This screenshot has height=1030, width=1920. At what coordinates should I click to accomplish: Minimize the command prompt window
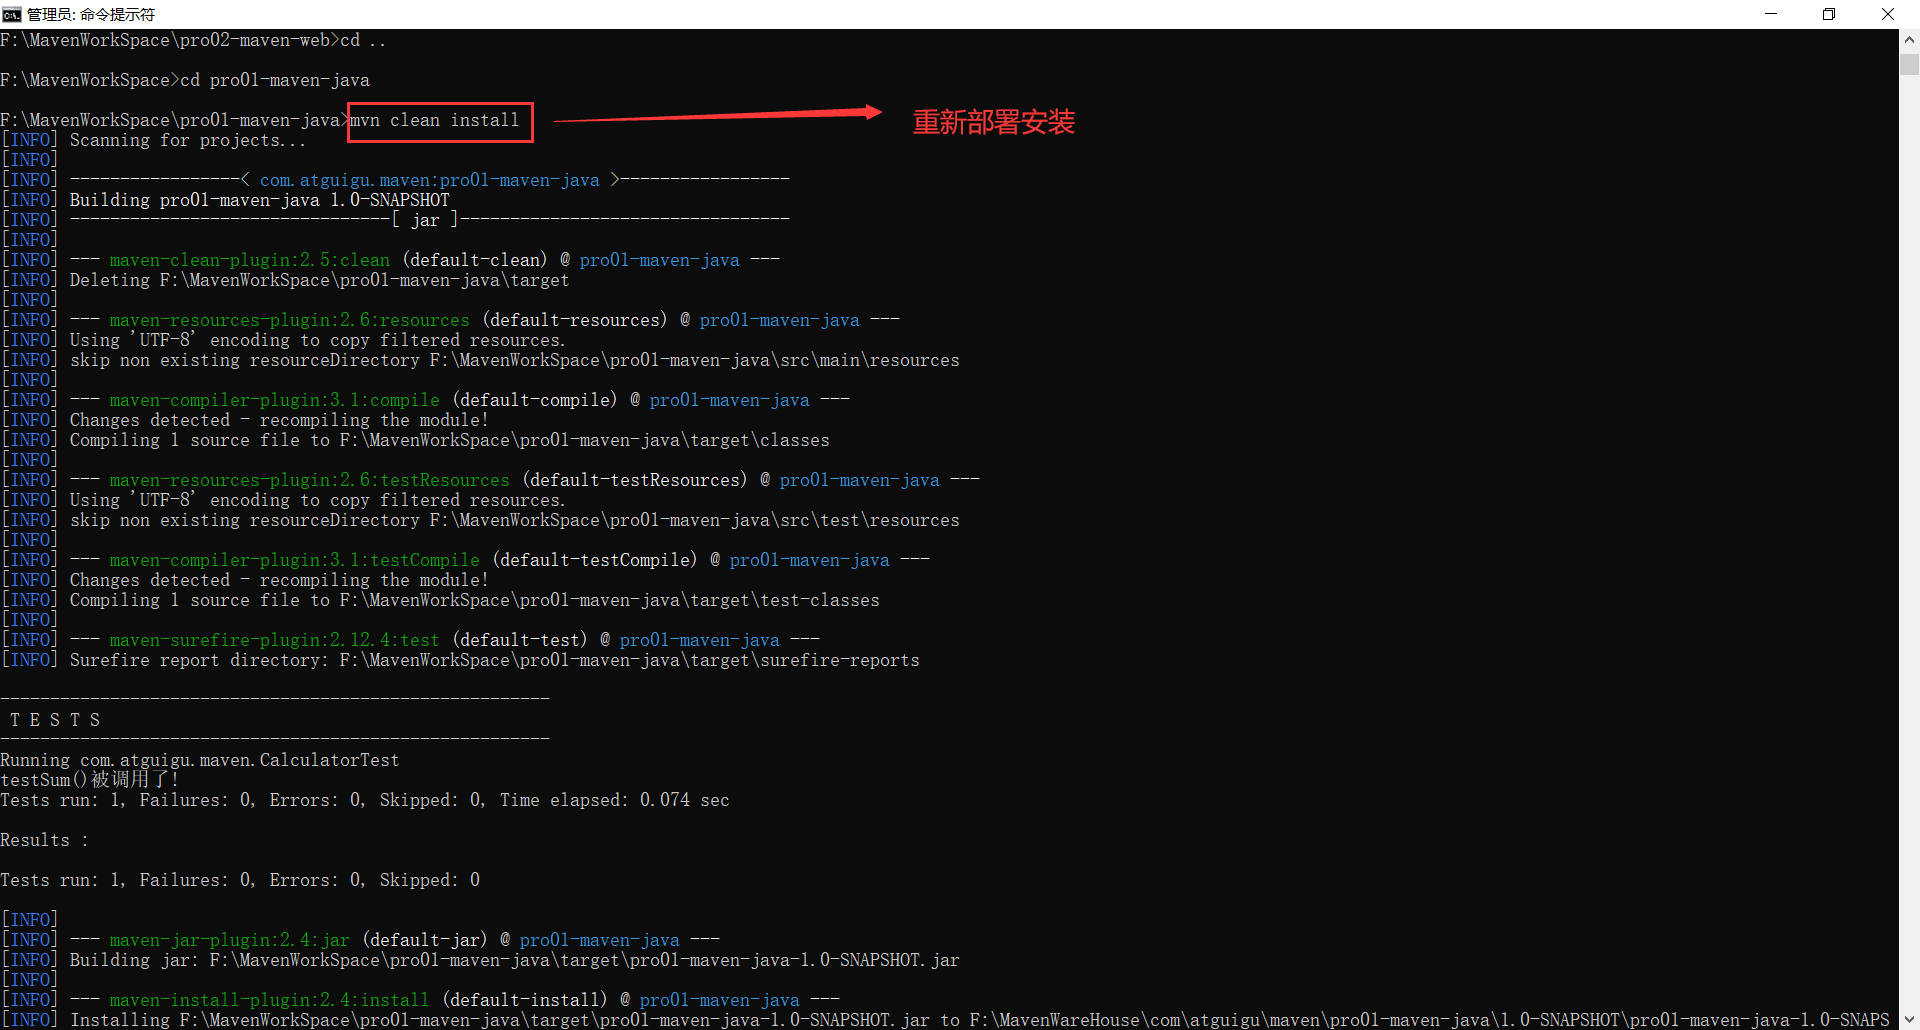coord(1771,14)
